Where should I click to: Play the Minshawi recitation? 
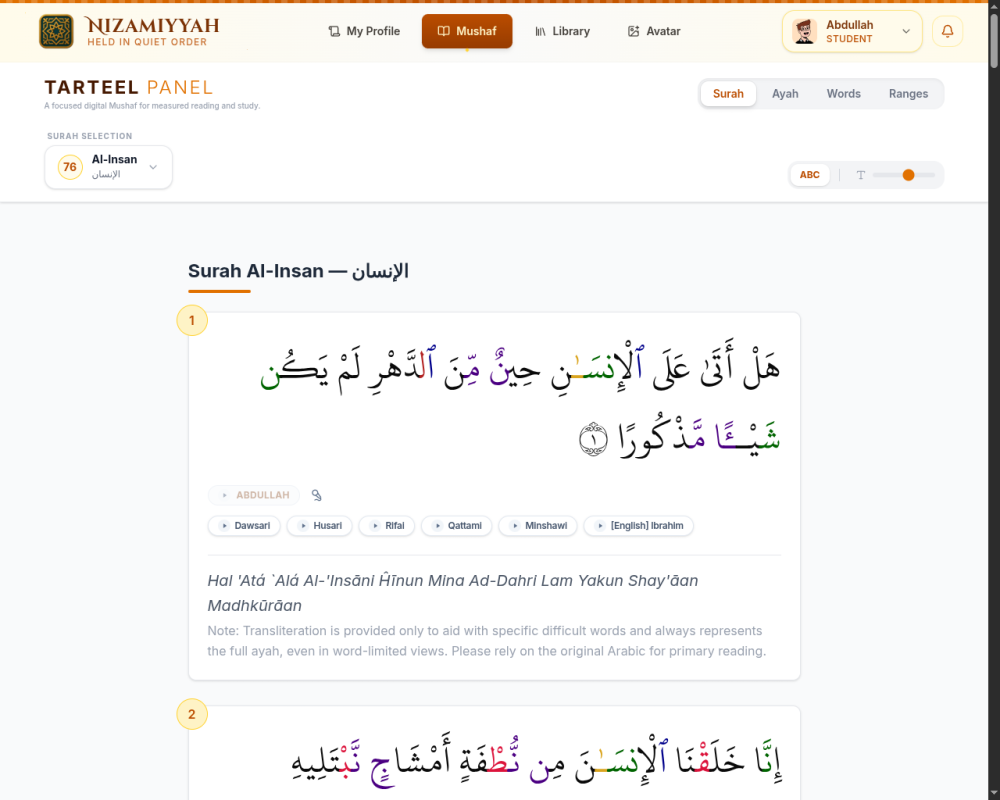pyautogui.click(x=538, y=526)
